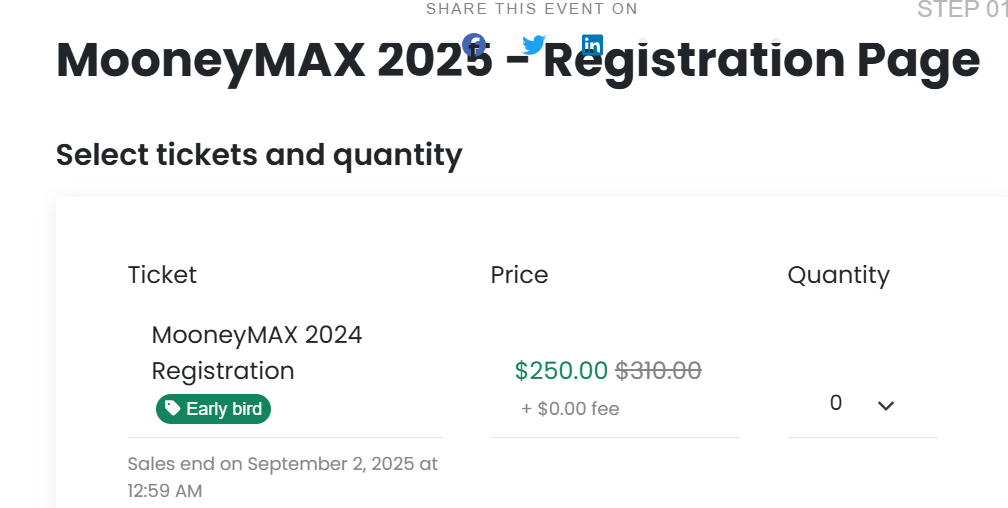The image size is (1008, 508).
Task: Click the discounted $250.00 price
Action: 561,371
